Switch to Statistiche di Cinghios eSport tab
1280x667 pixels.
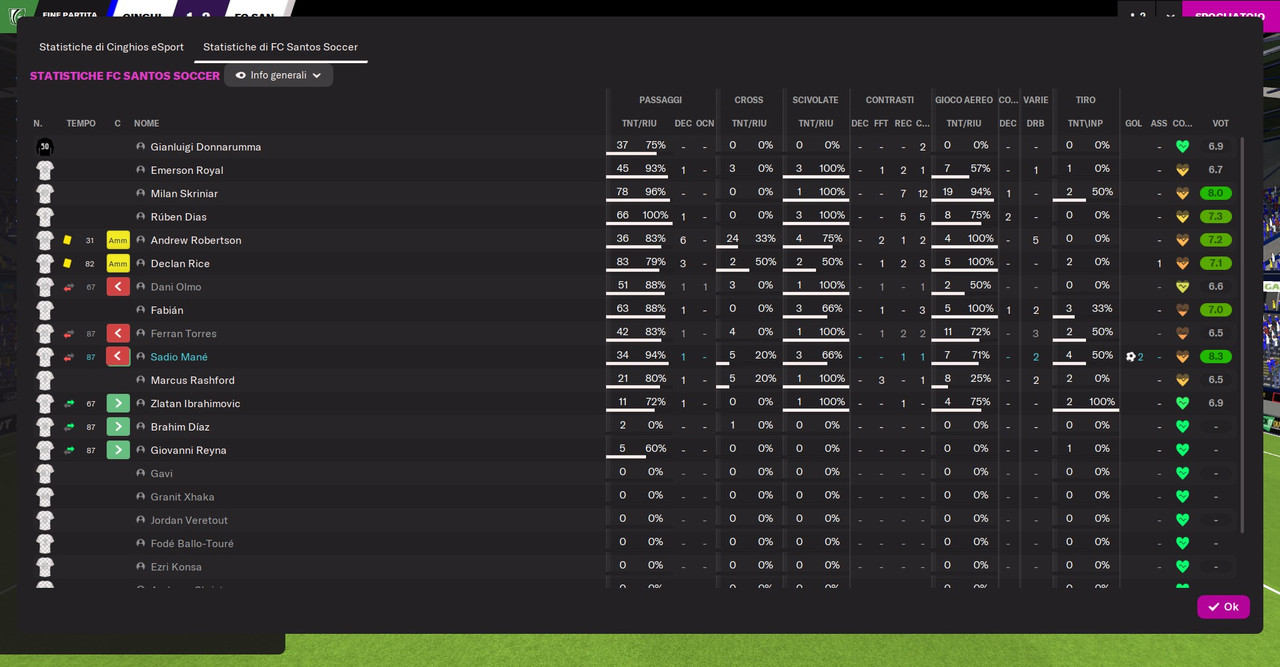coord(112,47)
